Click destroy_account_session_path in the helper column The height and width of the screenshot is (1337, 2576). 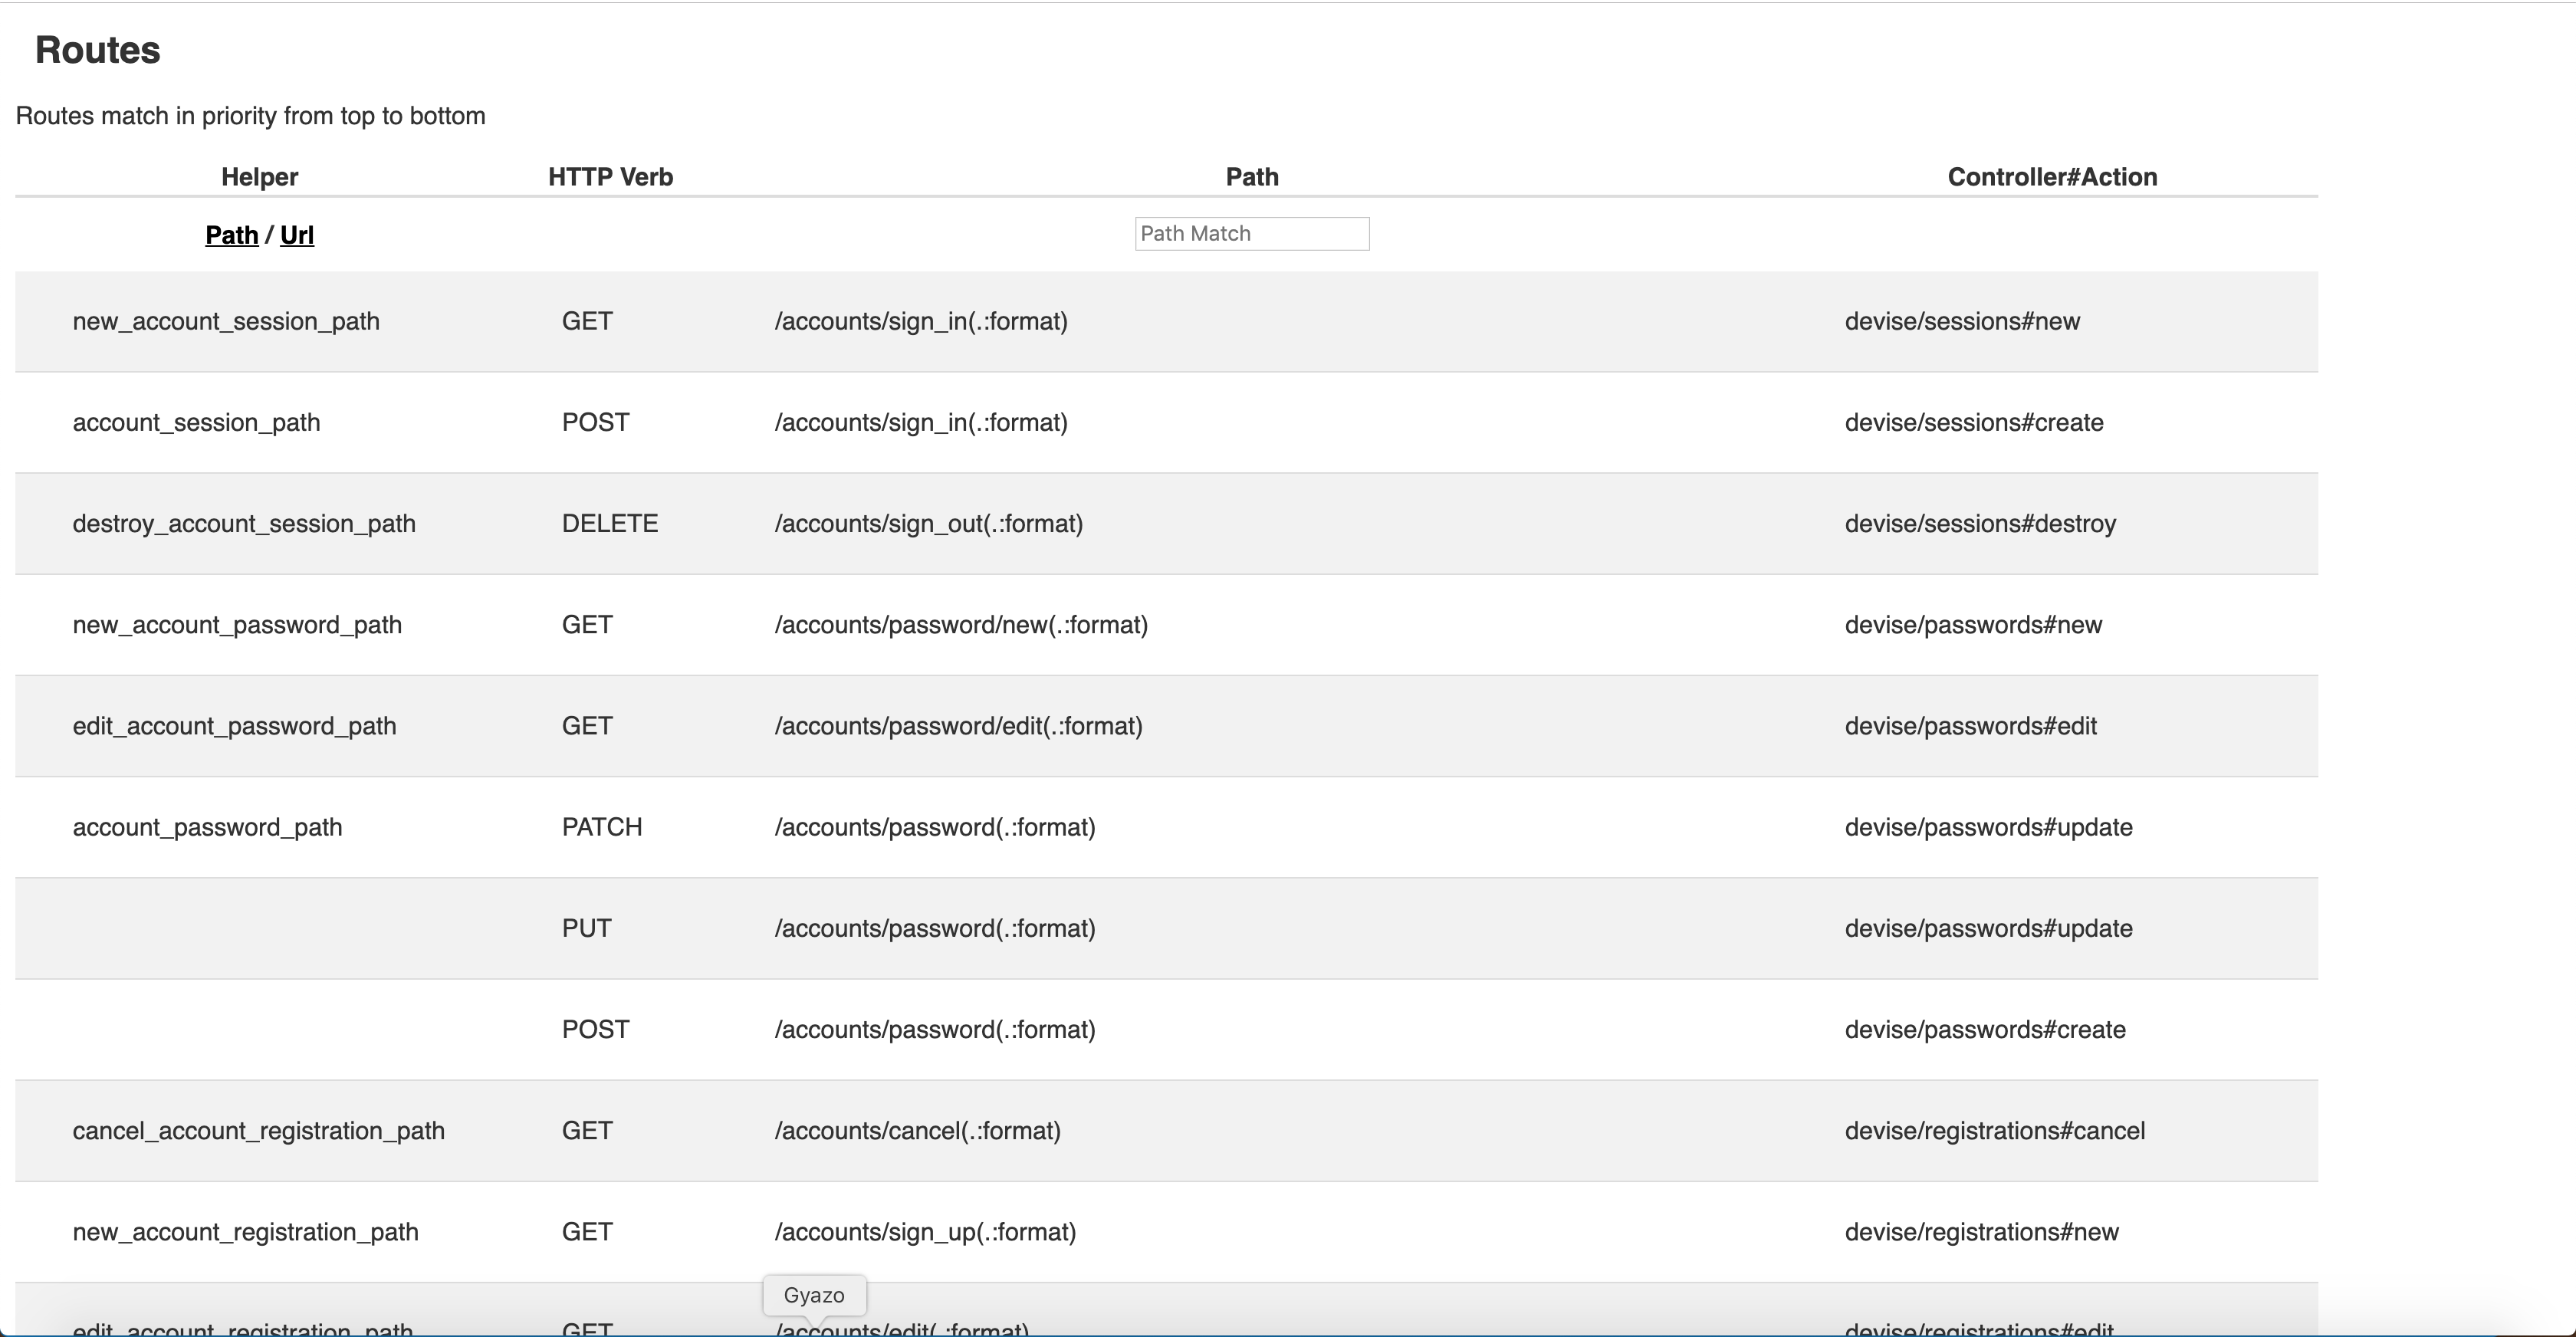[244, 523]
